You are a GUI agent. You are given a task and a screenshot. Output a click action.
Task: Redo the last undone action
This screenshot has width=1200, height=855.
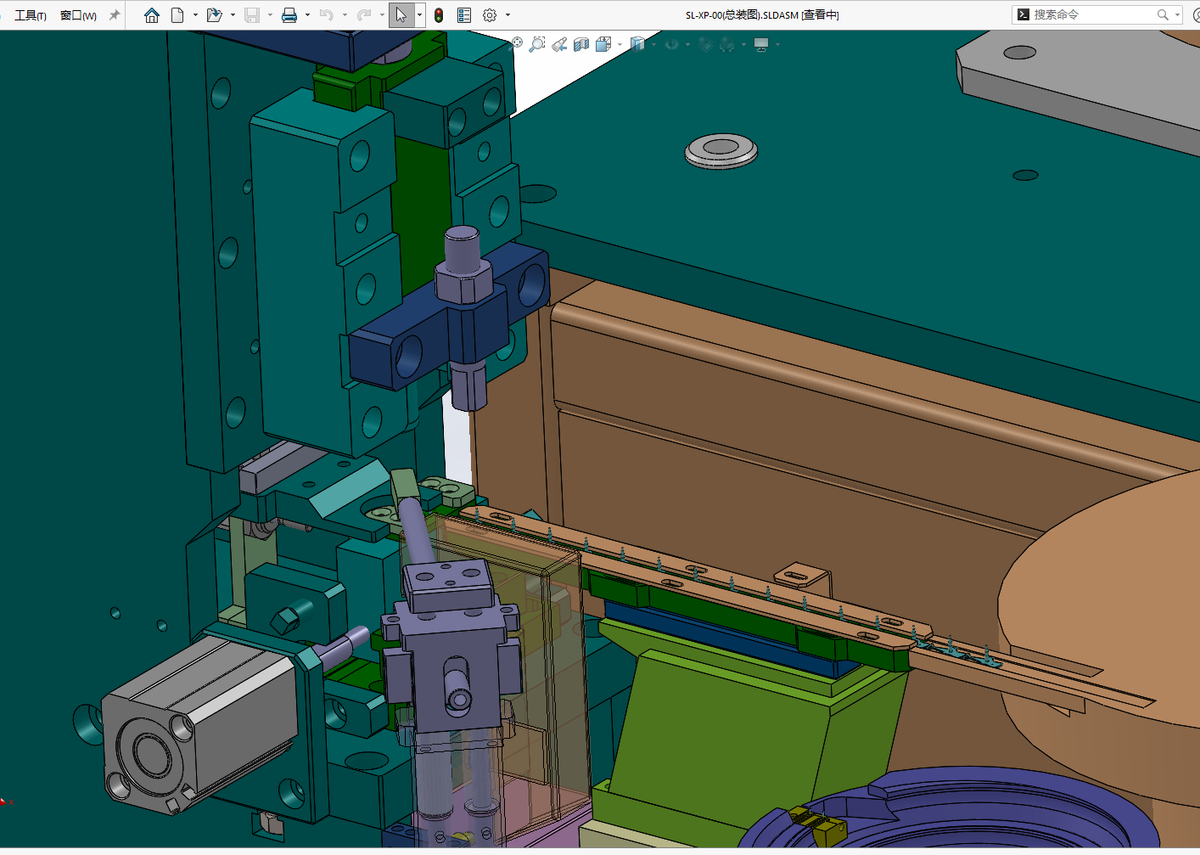pyautogui.click(x=364, y=15)
